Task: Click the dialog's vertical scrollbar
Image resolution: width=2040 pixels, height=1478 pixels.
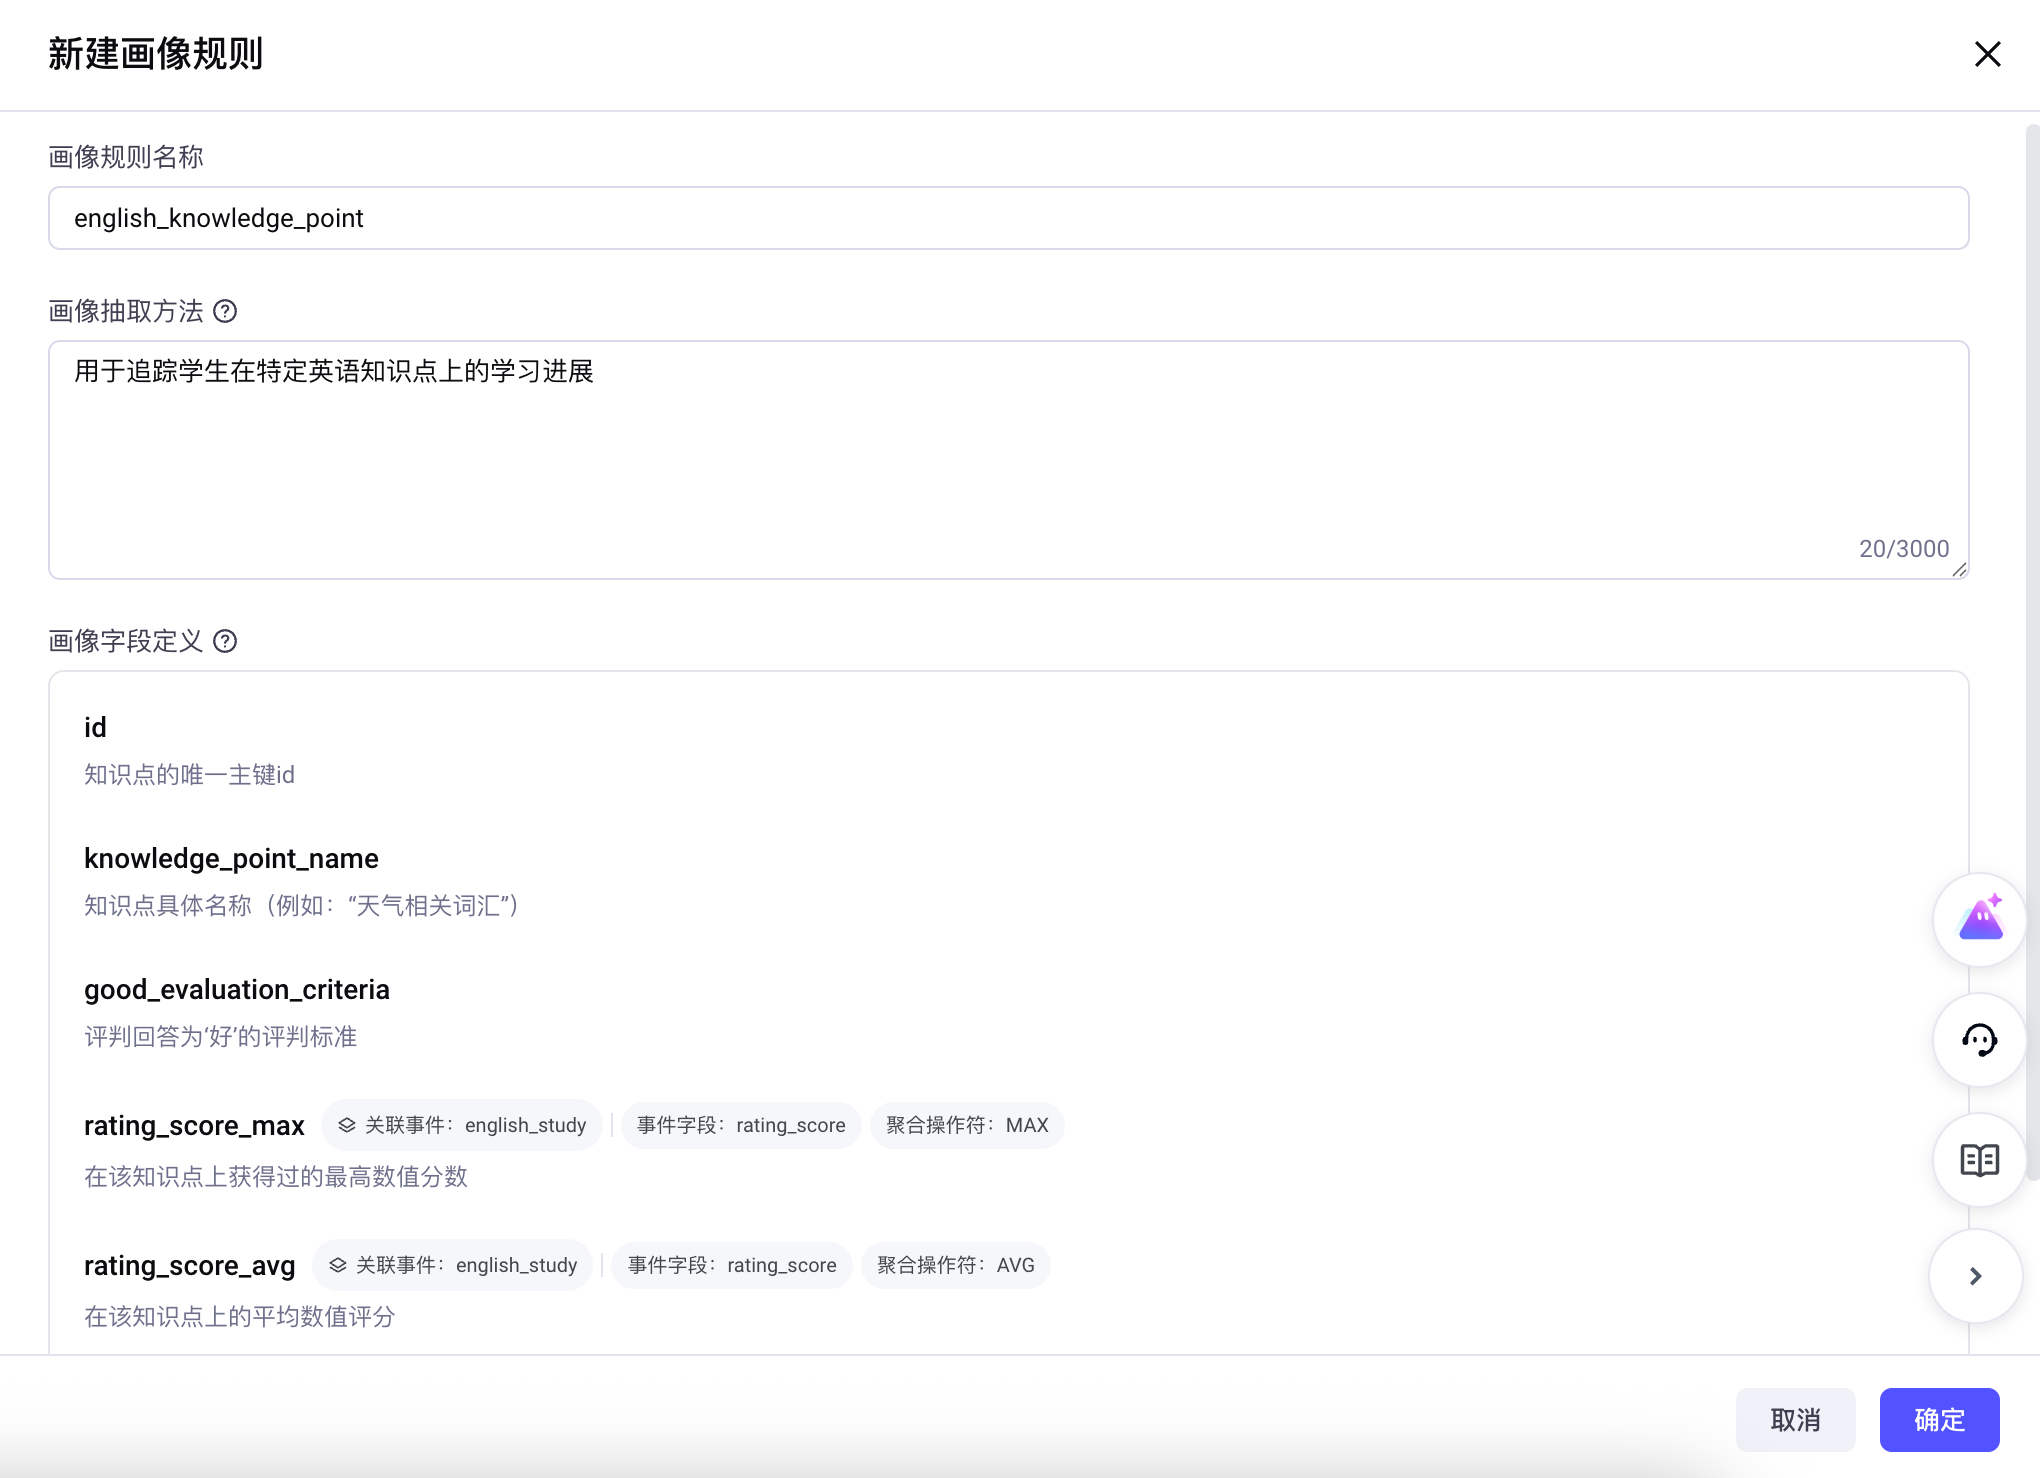Action: (x=2032, y=650)
